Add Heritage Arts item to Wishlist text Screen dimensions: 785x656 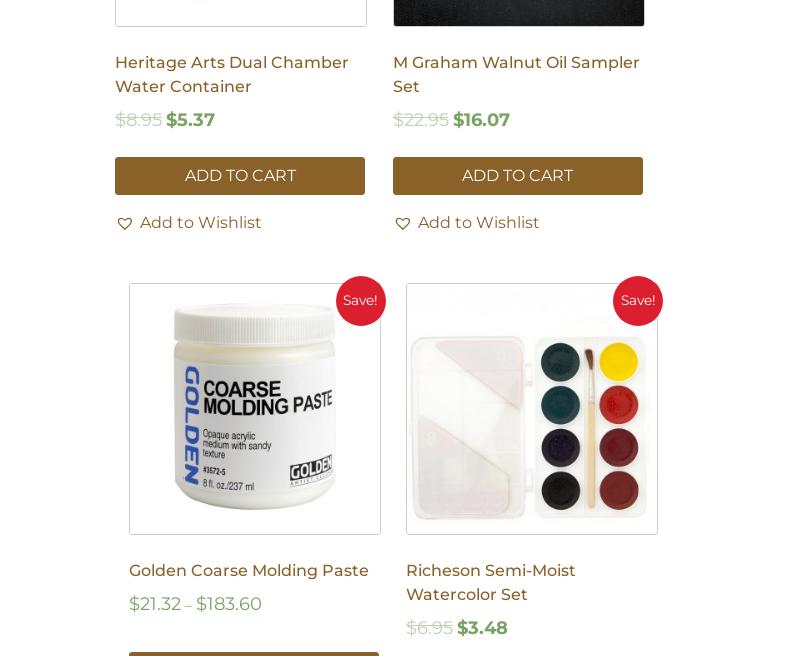pos(200,222)
